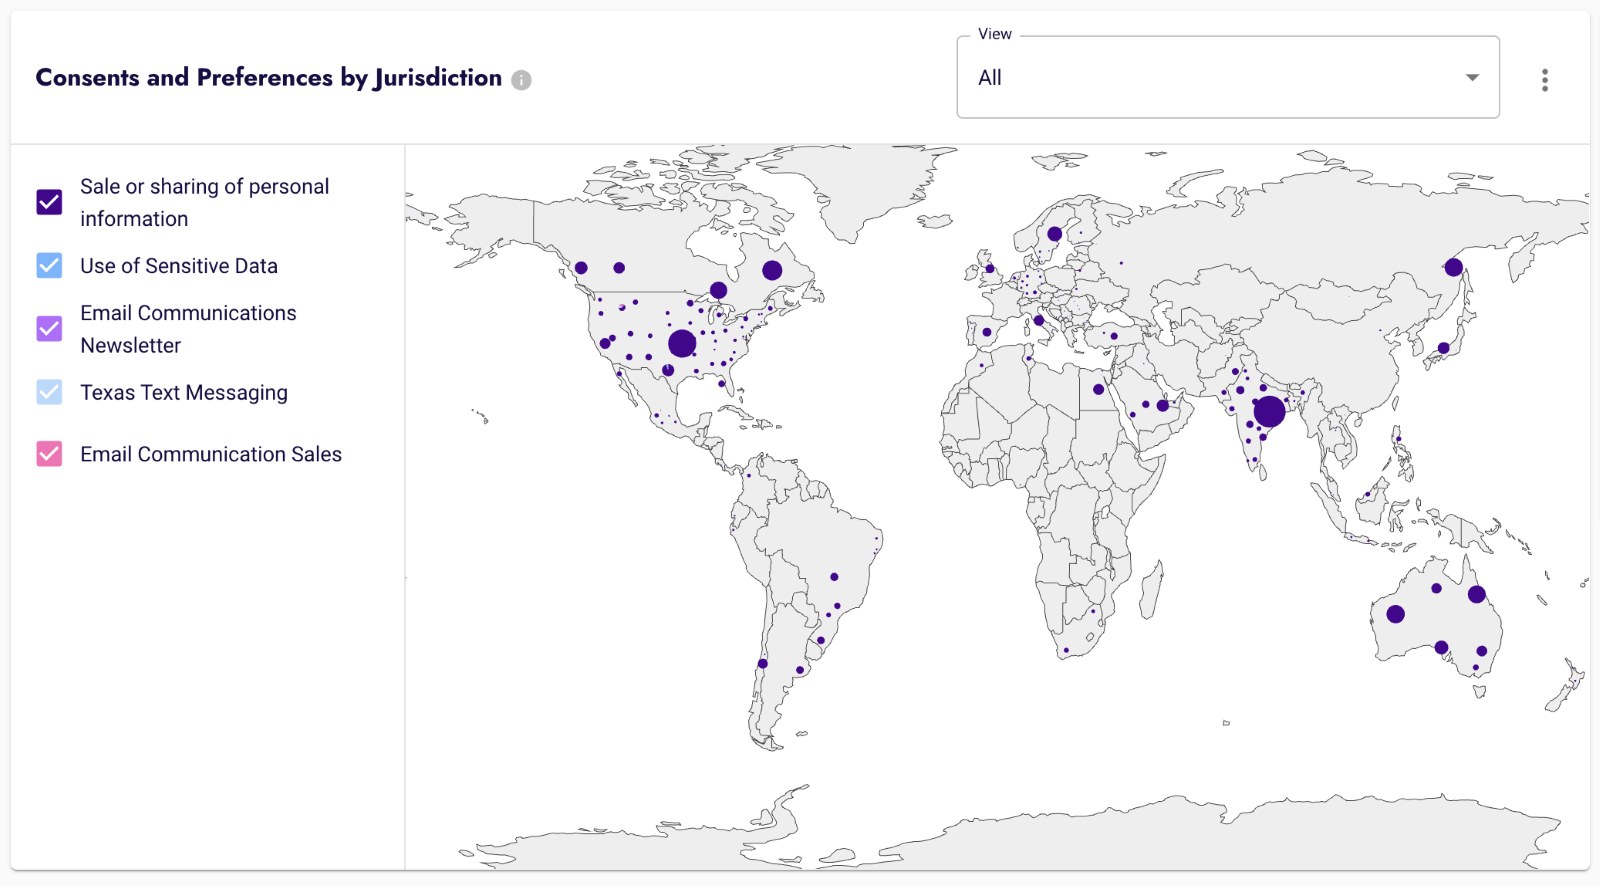Toggle the Texas Text Messaging checkbox
This screenshot has width=1600, height=886.
[49, 392]
